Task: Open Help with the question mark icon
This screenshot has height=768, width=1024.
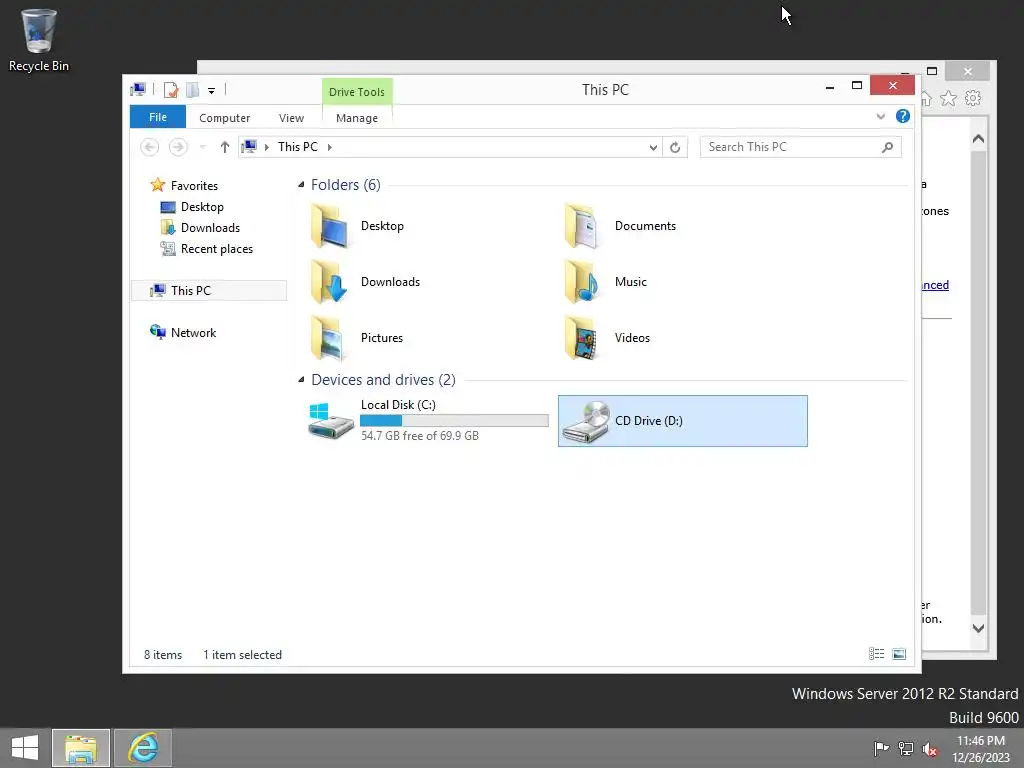Action: 903,116
